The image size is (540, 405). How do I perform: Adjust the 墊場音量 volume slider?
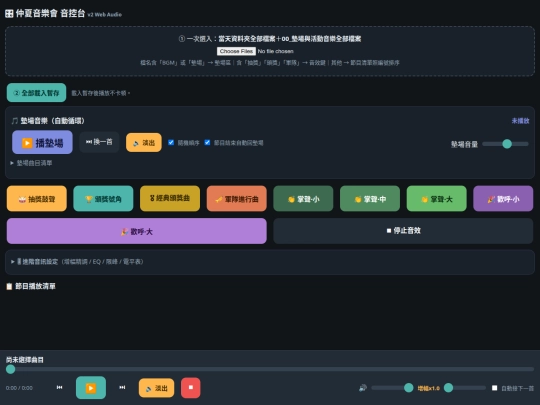(505, 144)
